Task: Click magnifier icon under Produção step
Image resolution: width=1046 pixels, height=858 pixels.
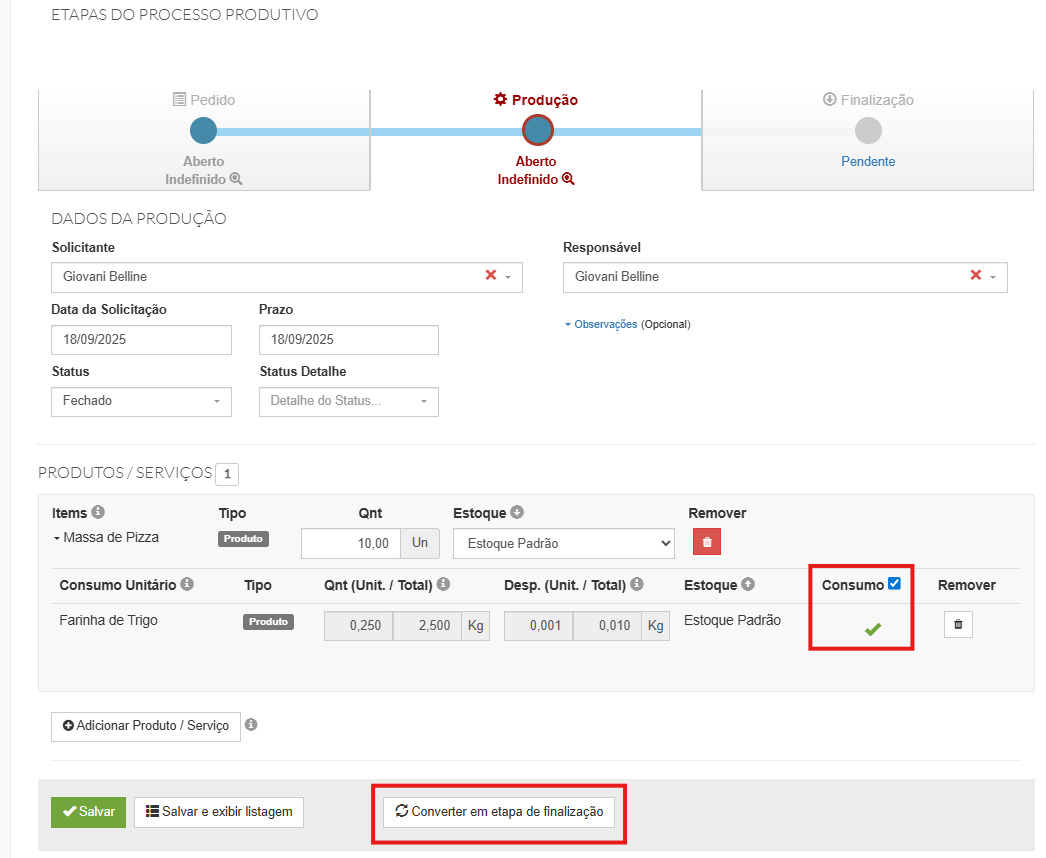Action: (568, 179)
